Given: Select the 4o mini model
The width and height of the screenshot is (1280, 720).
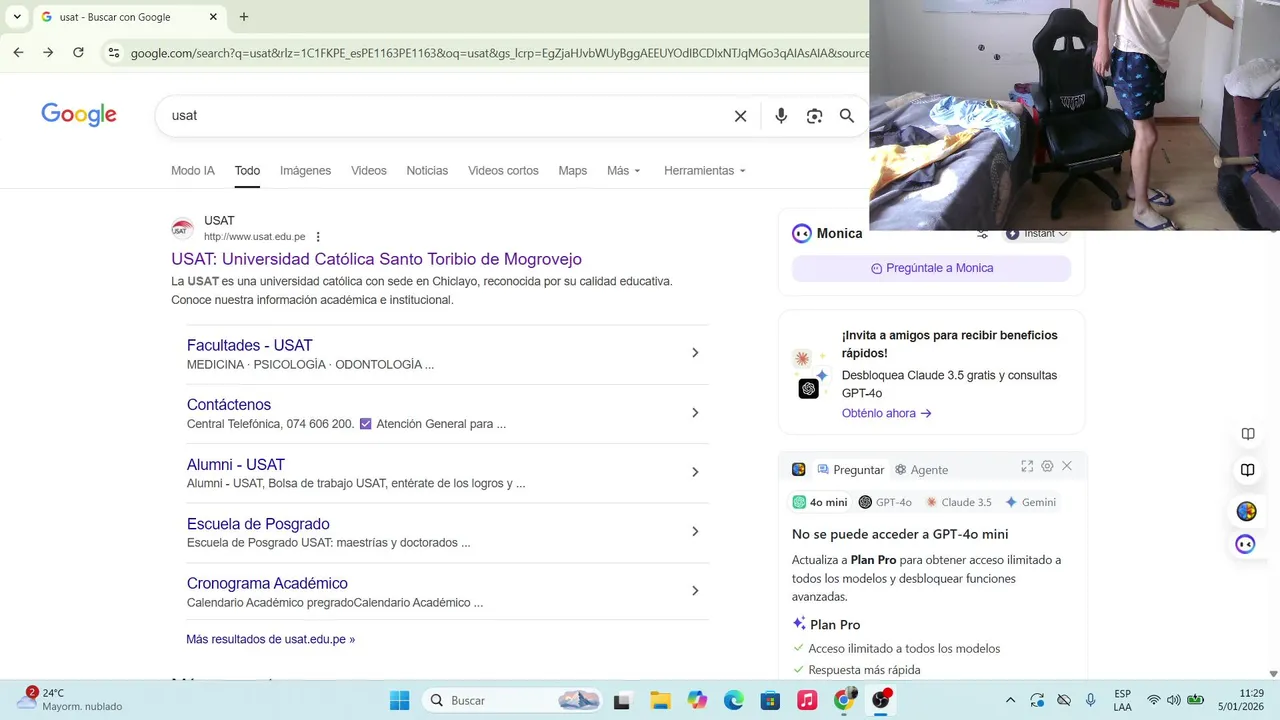Looking at the screenshot, I should coord(820,502).
